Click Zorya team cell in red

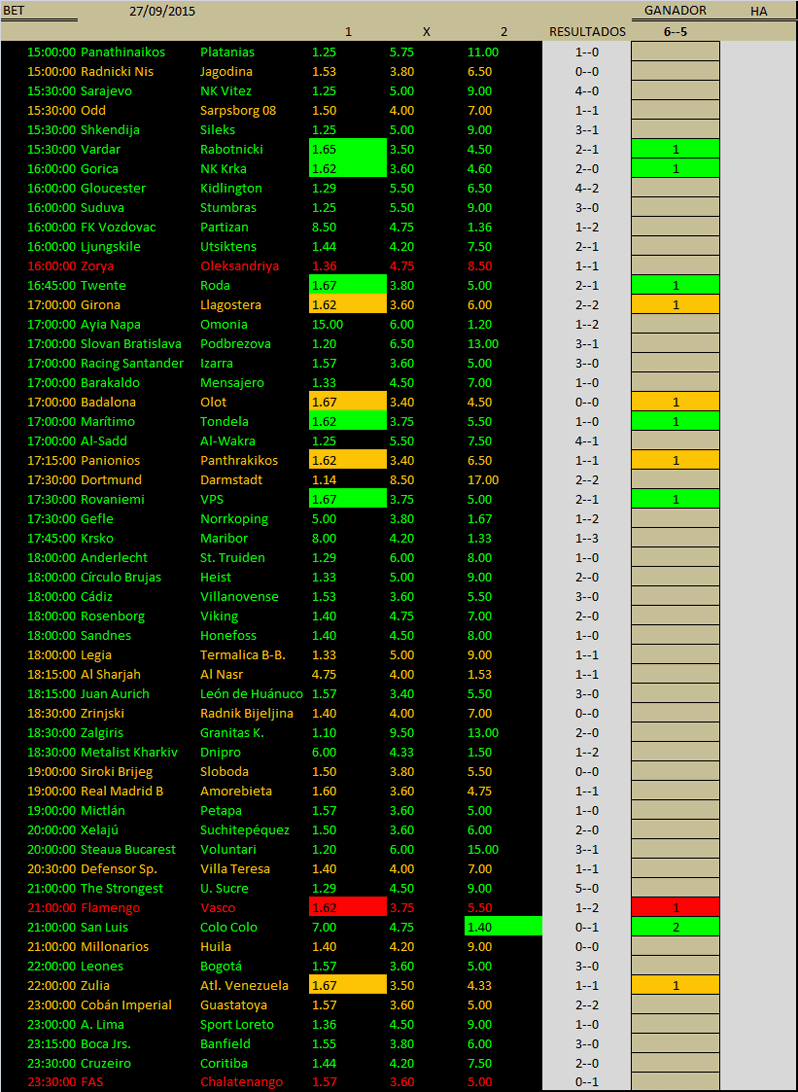click(97, 265)
